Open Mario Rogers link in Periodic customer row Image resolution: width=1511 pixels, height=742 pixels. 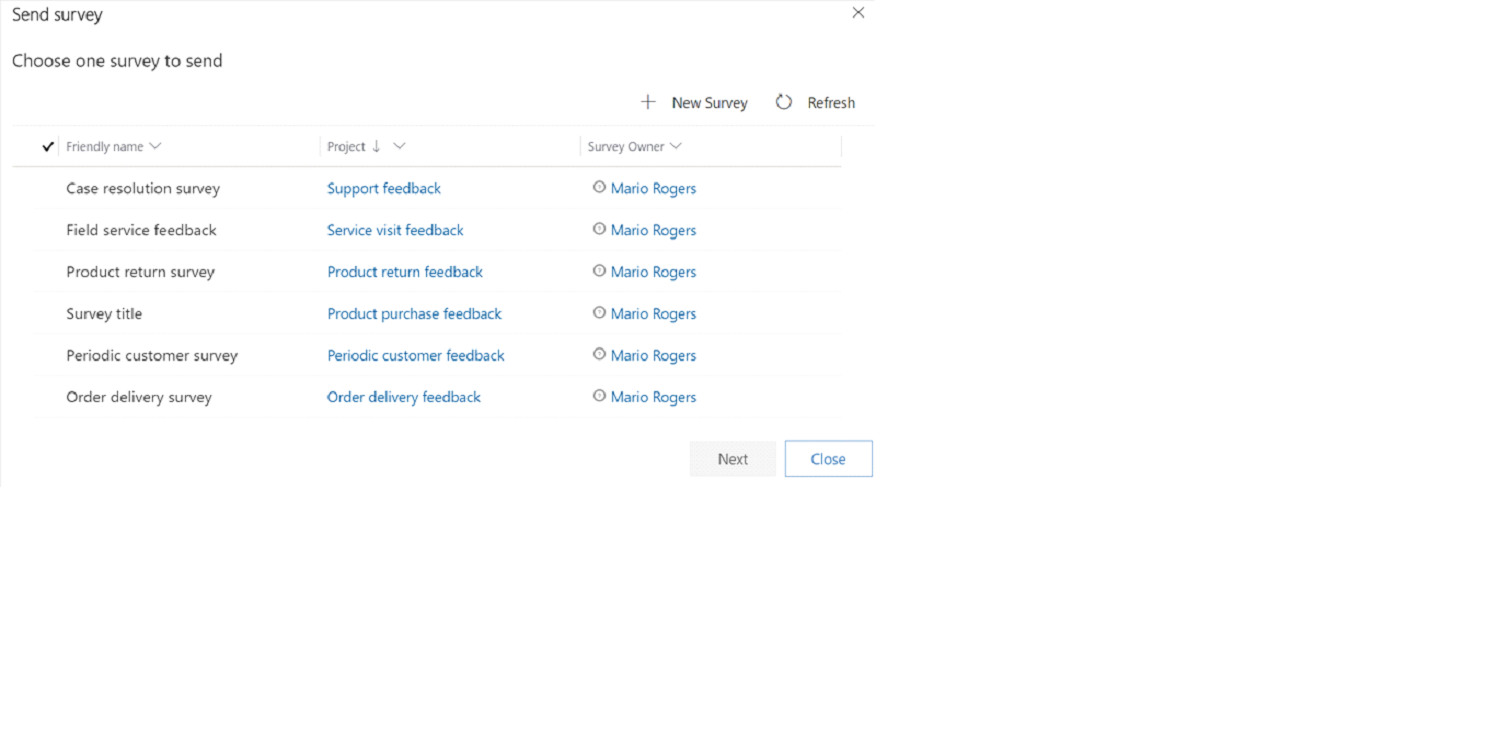pyautogui.click(x=653, y=355)
